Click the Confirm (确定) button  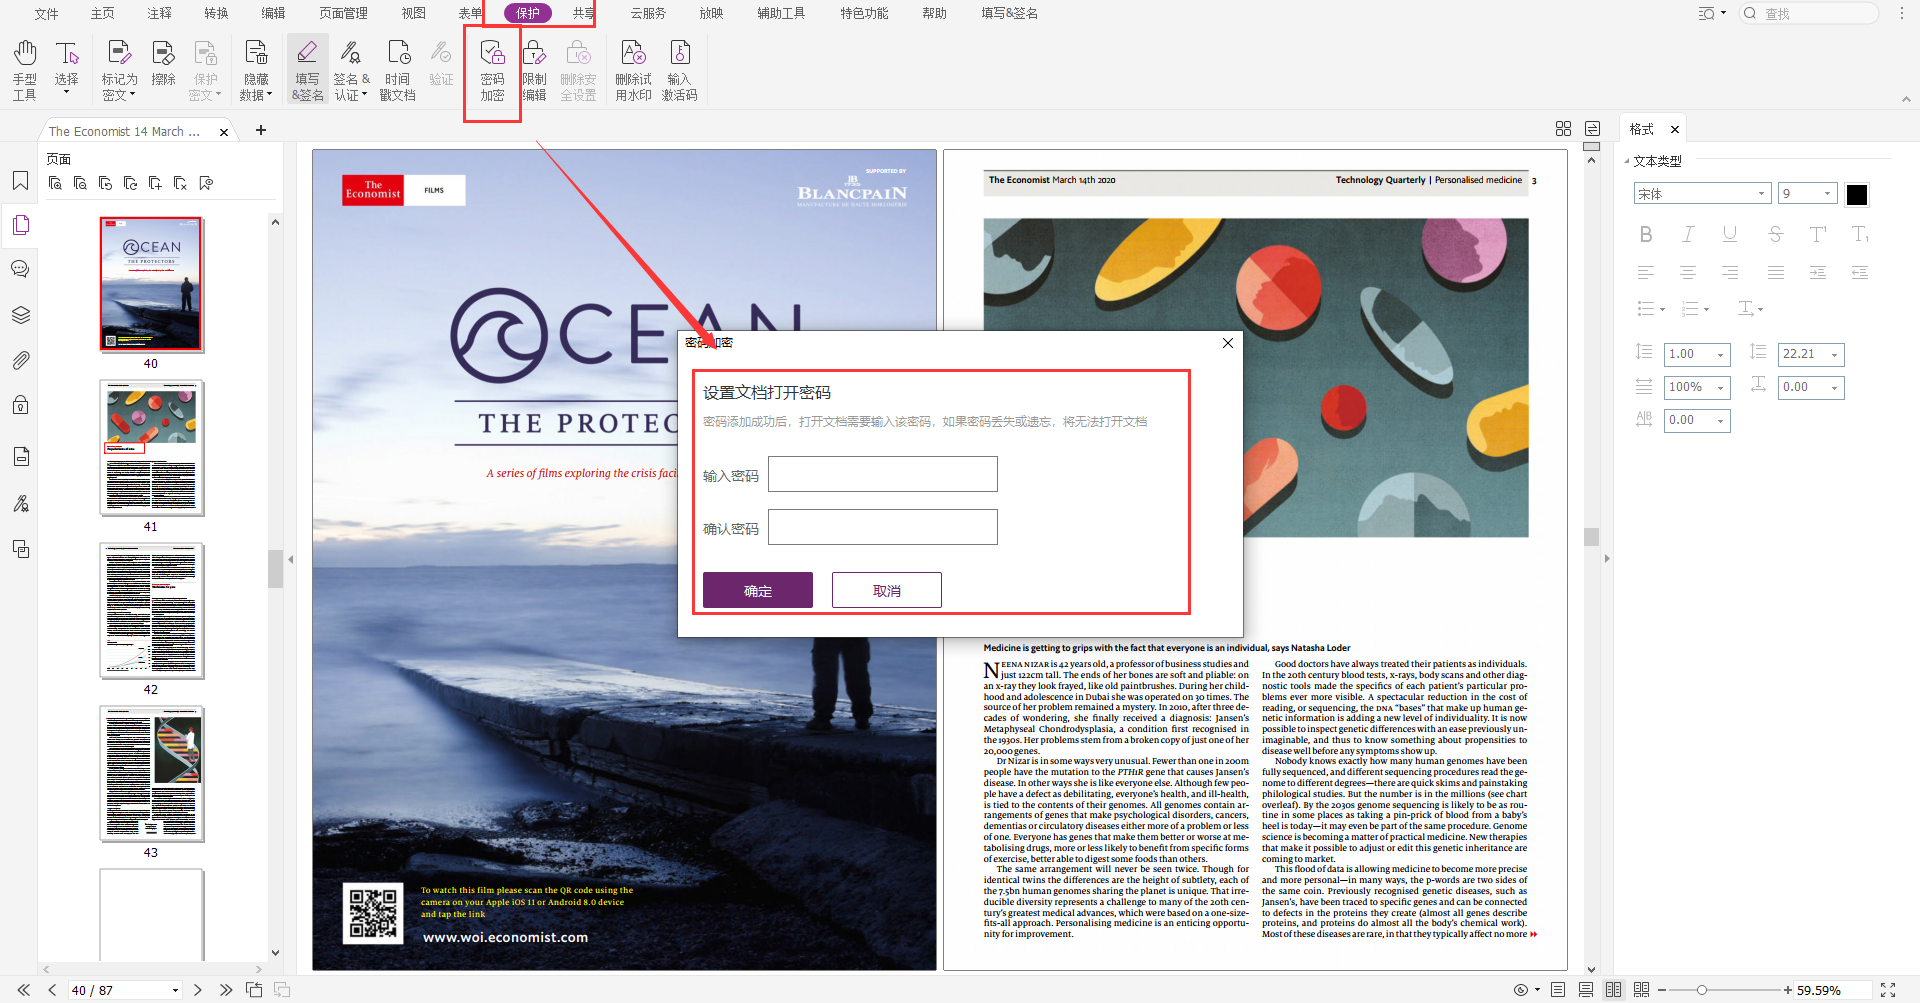pos(757,590)
